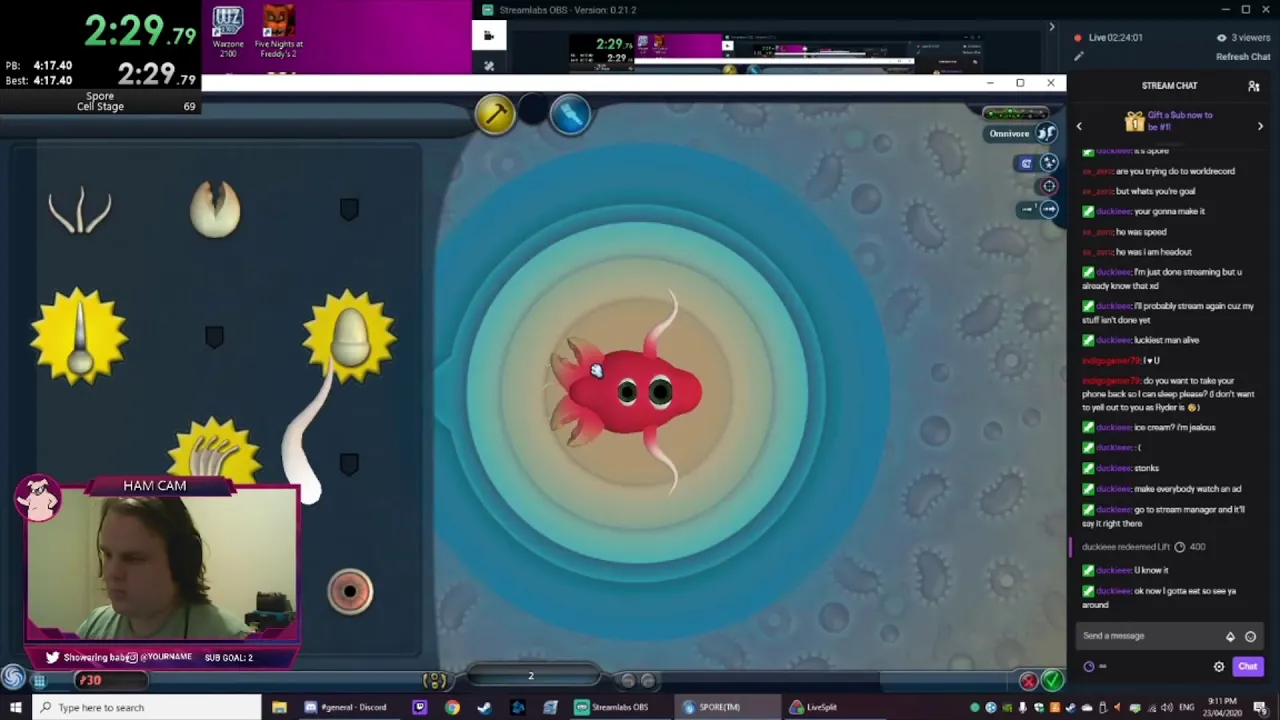Screen dimensions: 1280x720
Task: Click the speed arrows stat icon
Action: (1047, 209)
